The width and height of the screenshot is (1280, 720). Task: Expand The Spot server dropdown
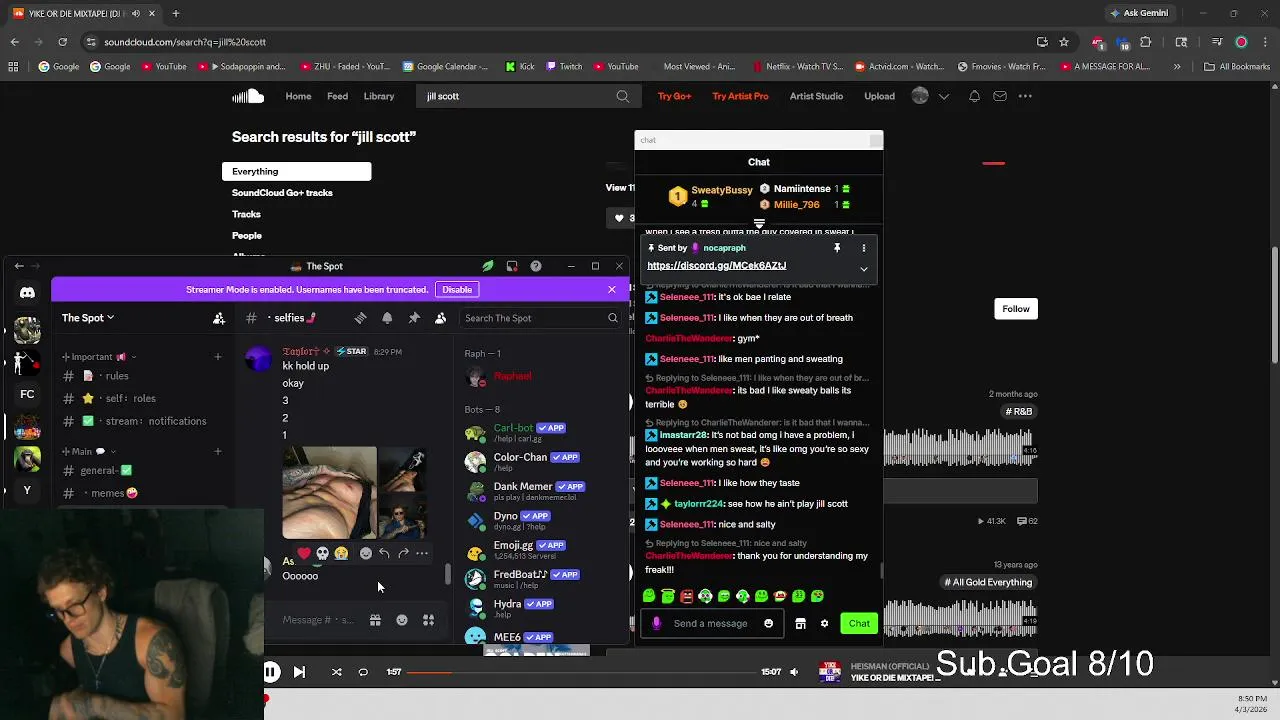click(88, 318)
